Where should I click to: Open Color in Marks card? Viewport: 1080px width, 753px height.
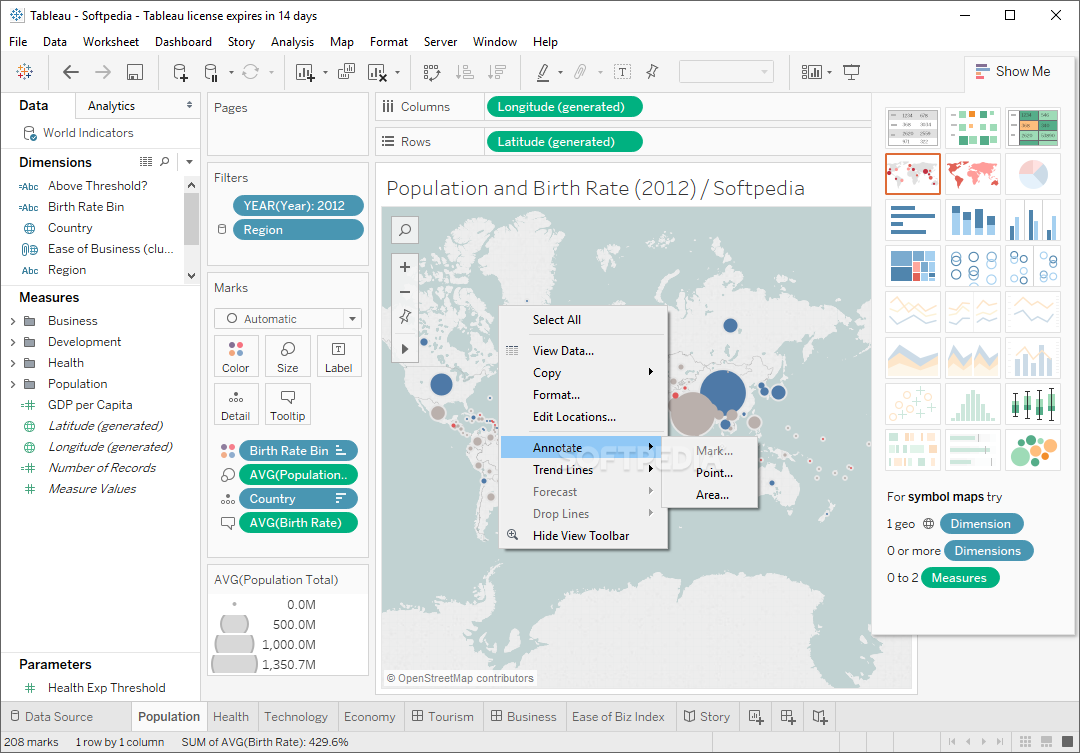point(236,355)
